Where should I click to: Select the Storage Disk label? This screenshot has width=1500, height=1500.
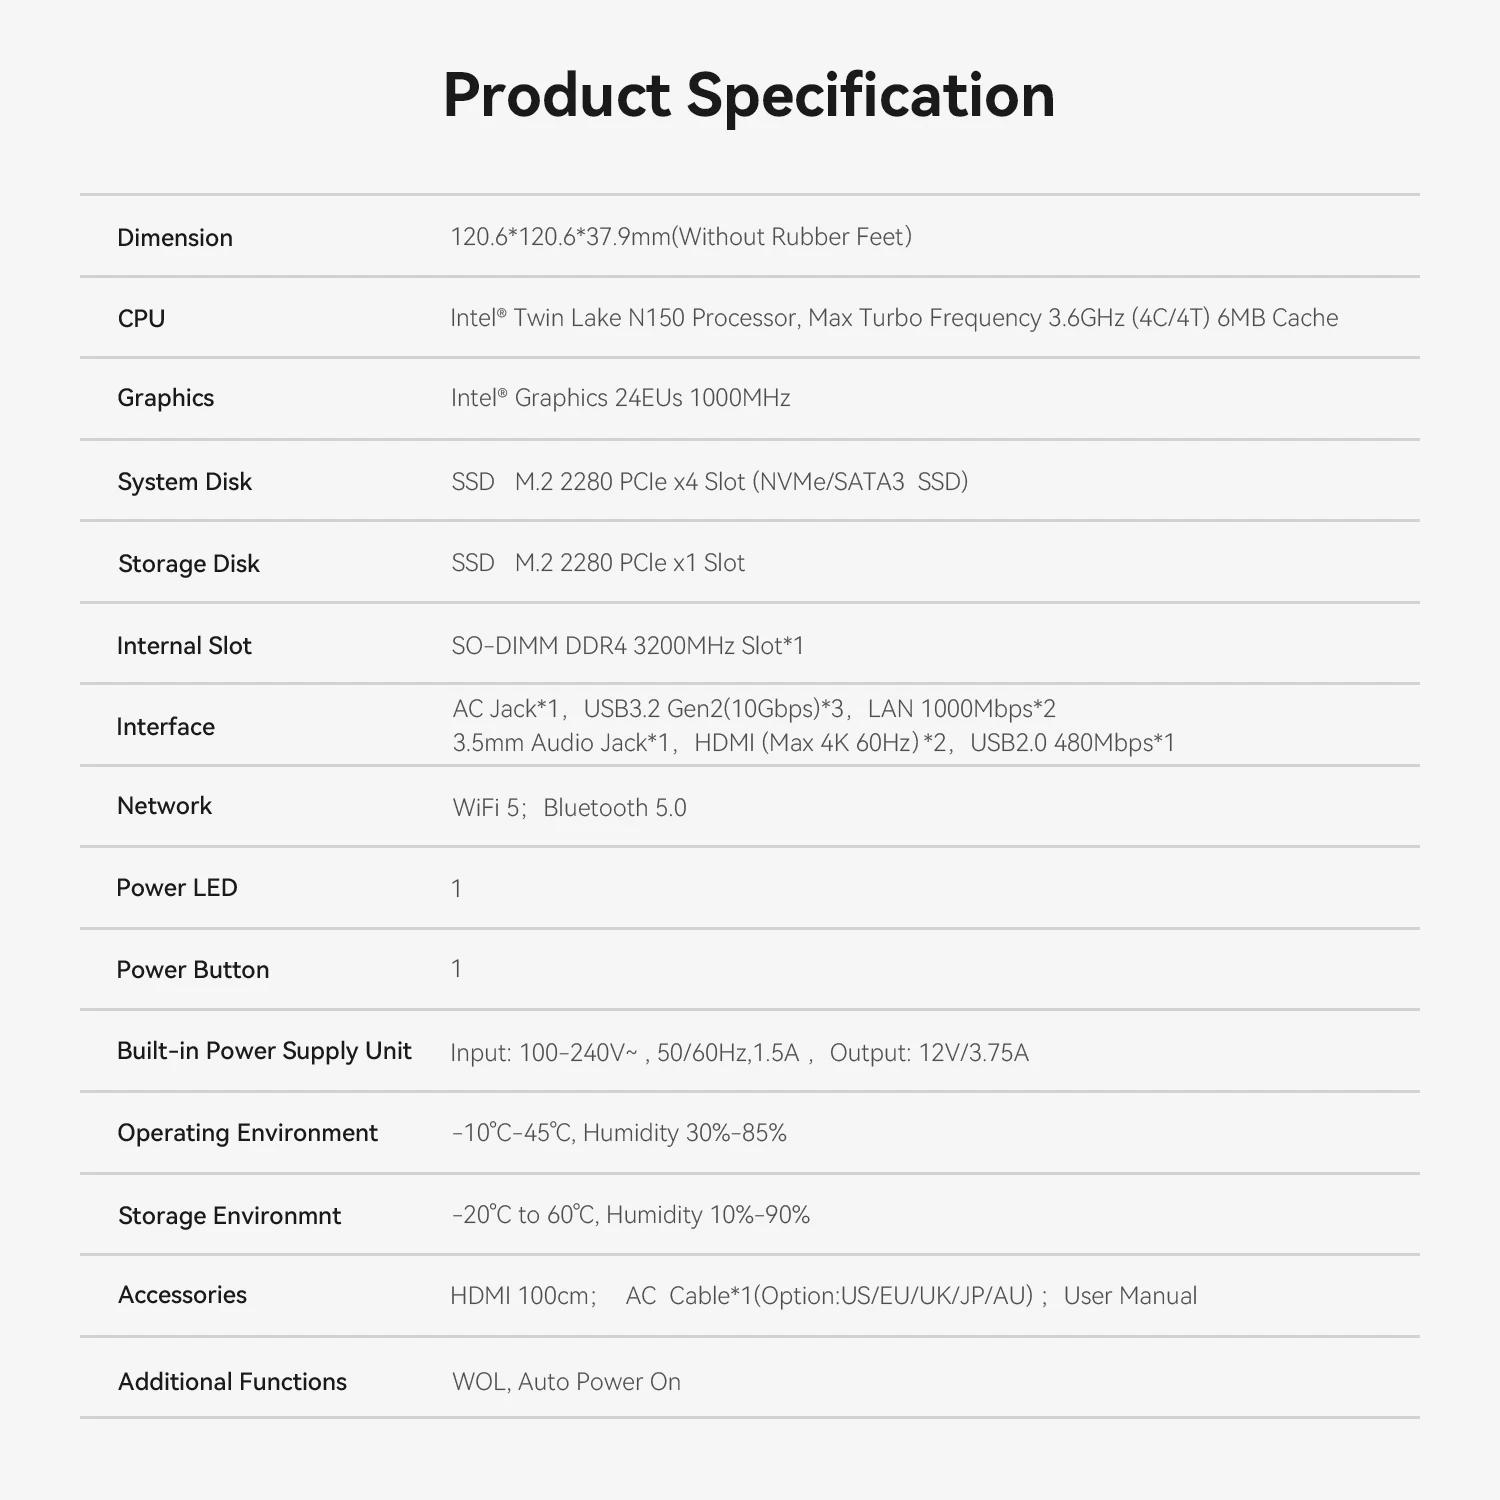click(x=189, y=564)
